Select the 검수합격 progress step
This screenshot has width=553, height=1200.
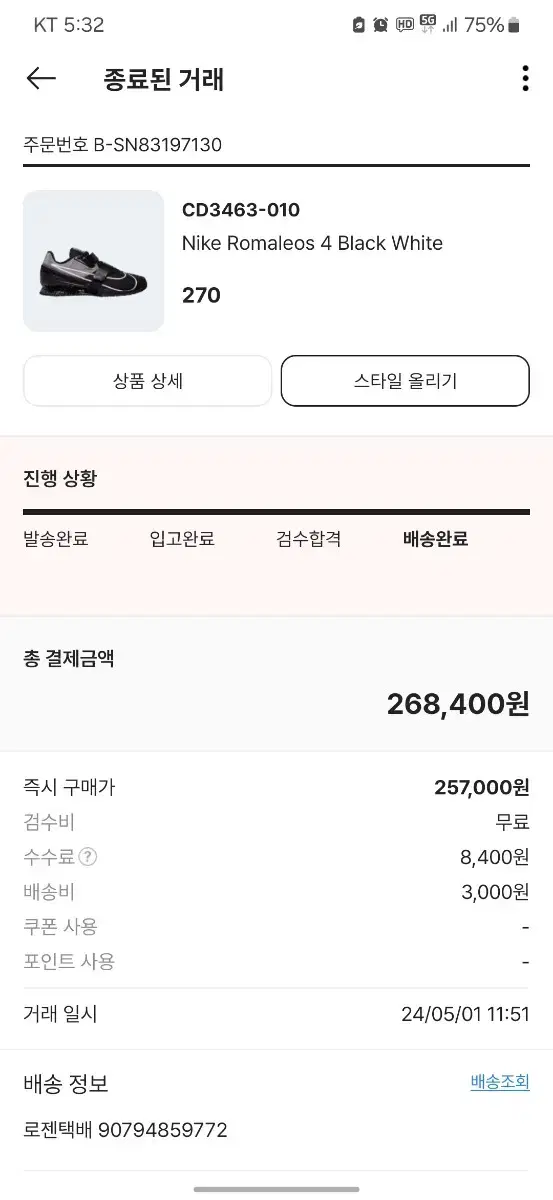click(x=309, y=539)
